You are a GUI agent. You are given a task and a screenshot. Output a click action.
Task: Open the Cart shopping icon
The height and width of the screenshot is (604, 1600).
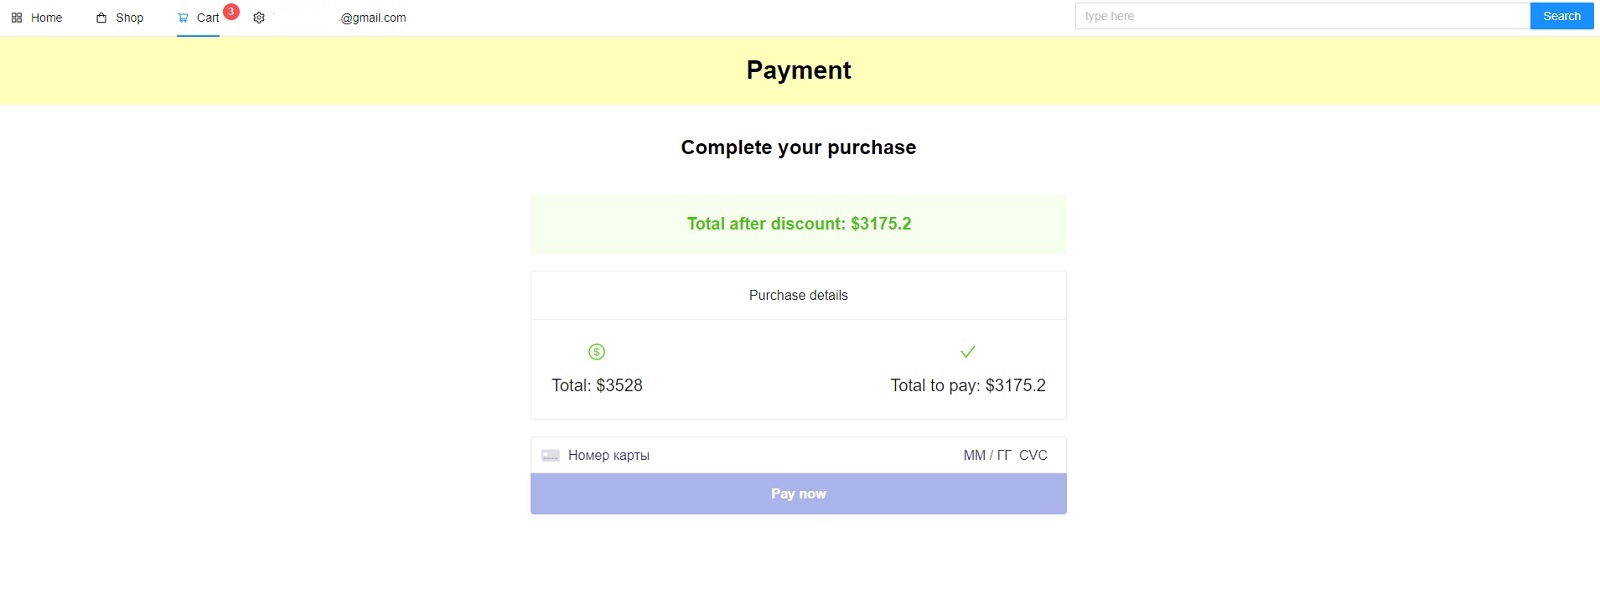182,17
